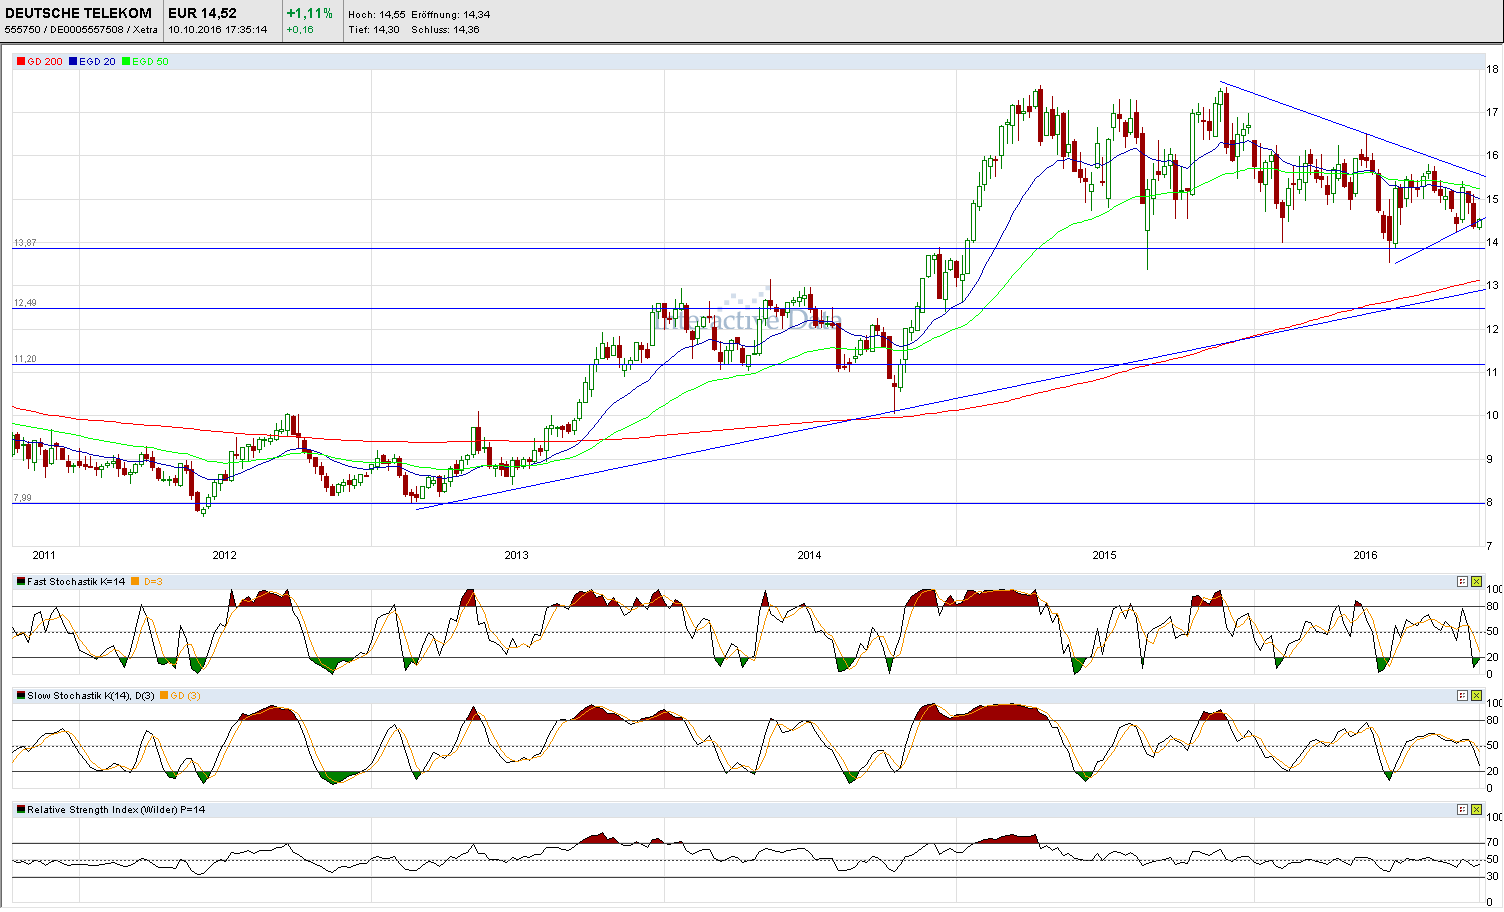The width and height of the screenshot is (1504, 912).
Task: Select the red GD 200 color swatch
Action: point(21,61)
